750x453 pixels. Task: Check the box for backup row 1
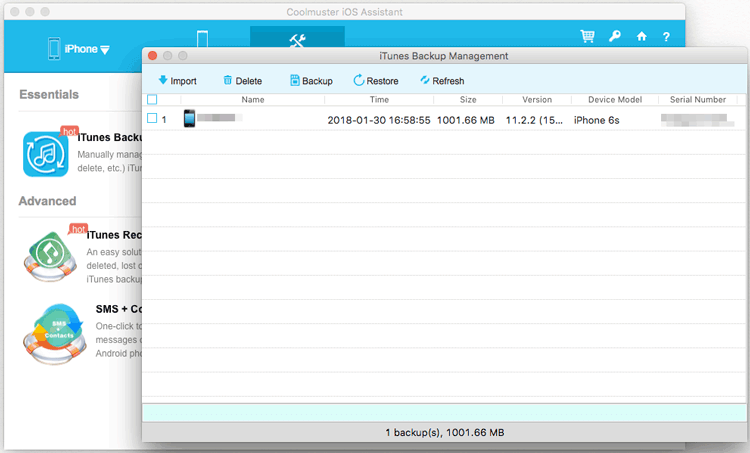(152, 118)
